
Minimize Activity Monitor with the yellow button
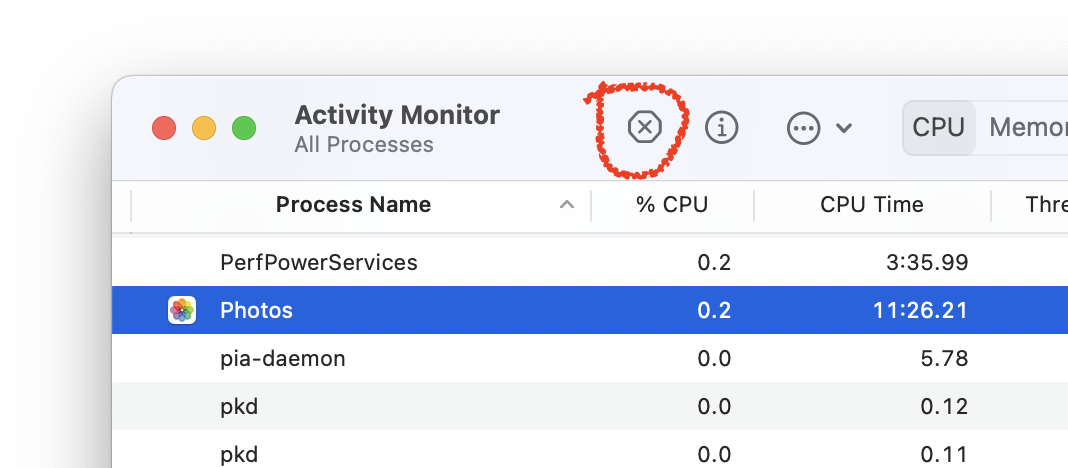point(204,128)
